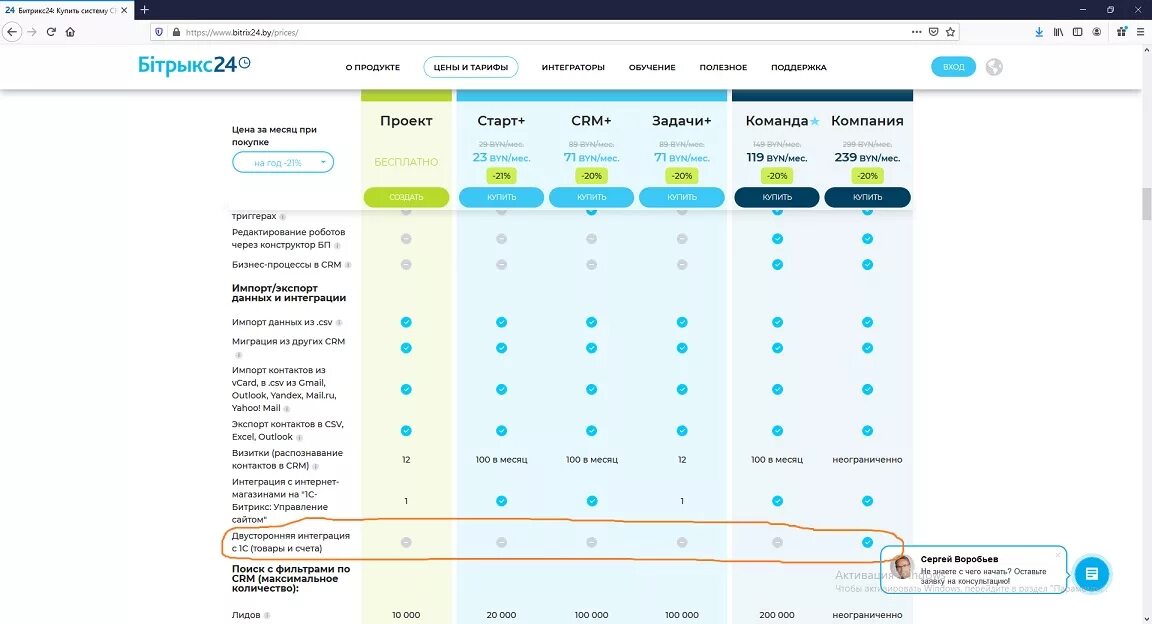Click Компания checkmark for Редактирование роботов

pos(868,239)
